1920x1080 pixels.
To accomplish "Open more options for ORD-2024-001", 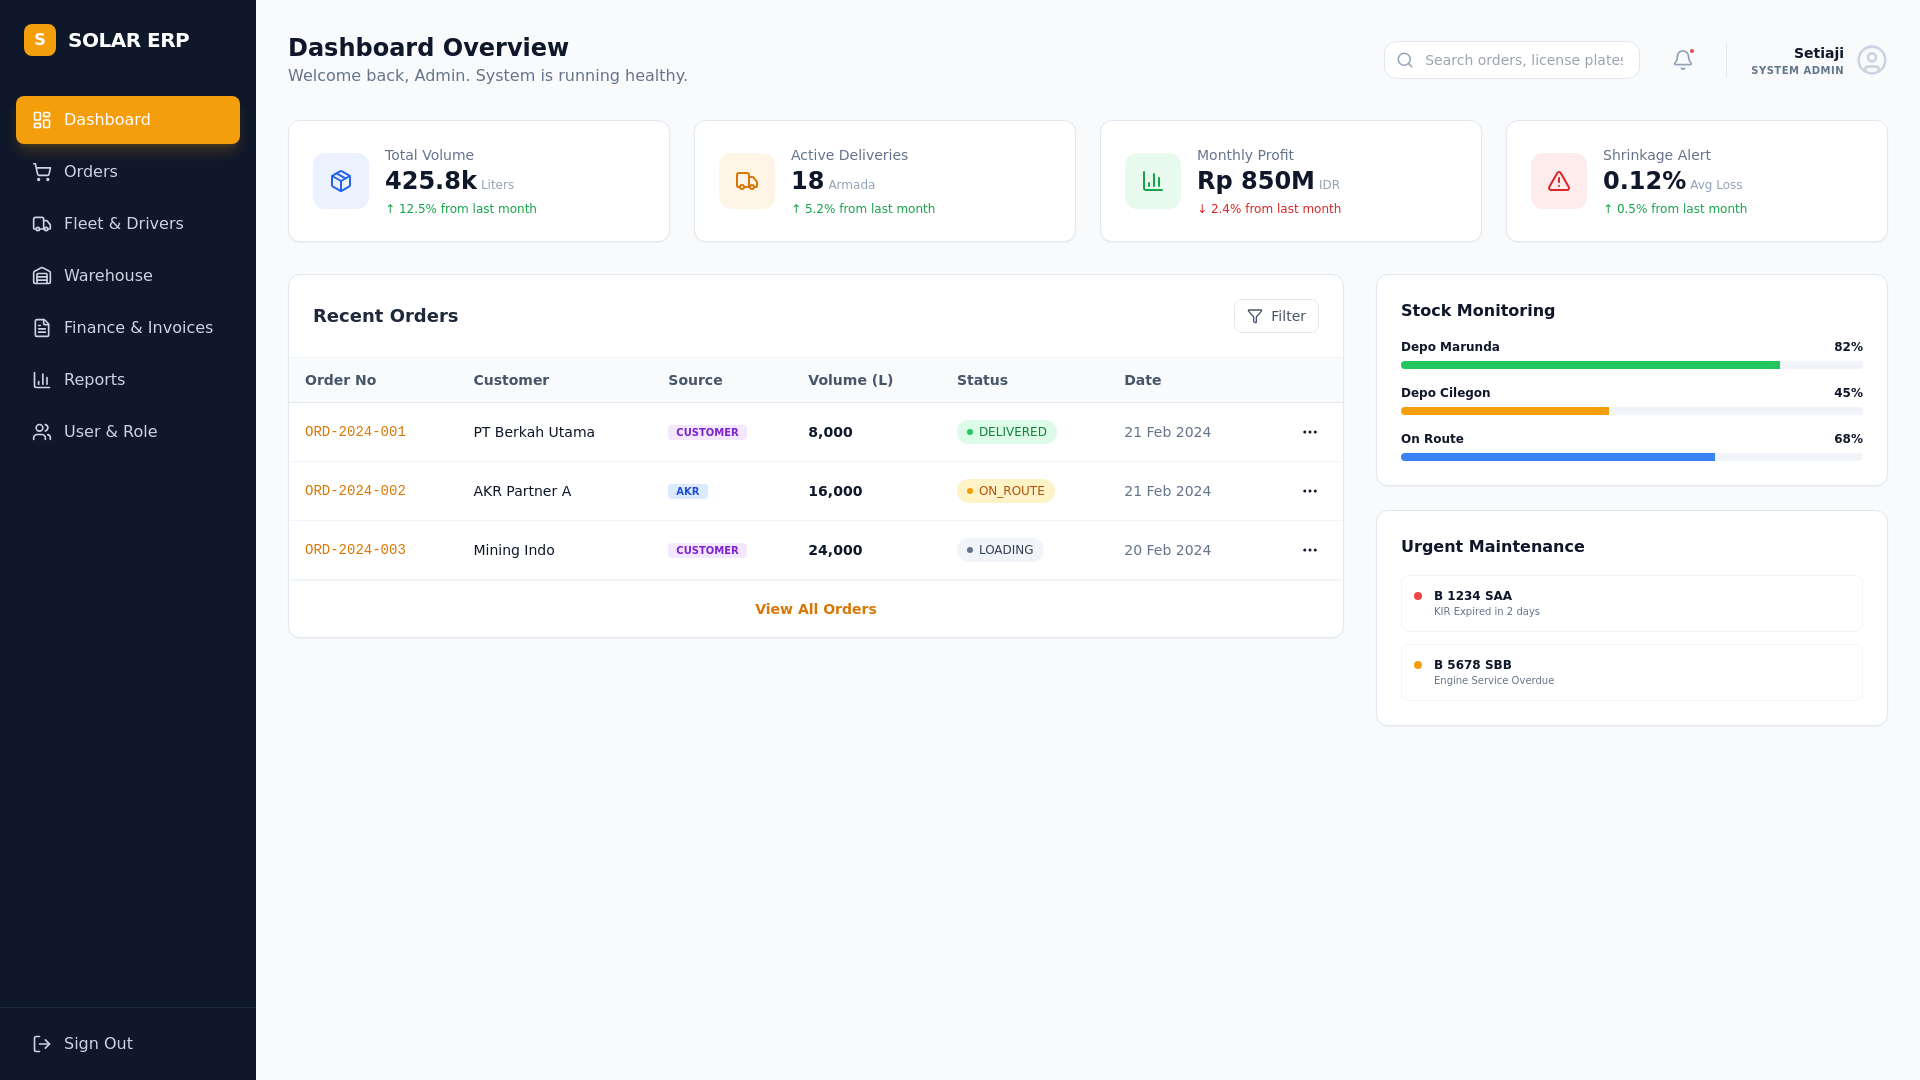I will [1310, 432].
